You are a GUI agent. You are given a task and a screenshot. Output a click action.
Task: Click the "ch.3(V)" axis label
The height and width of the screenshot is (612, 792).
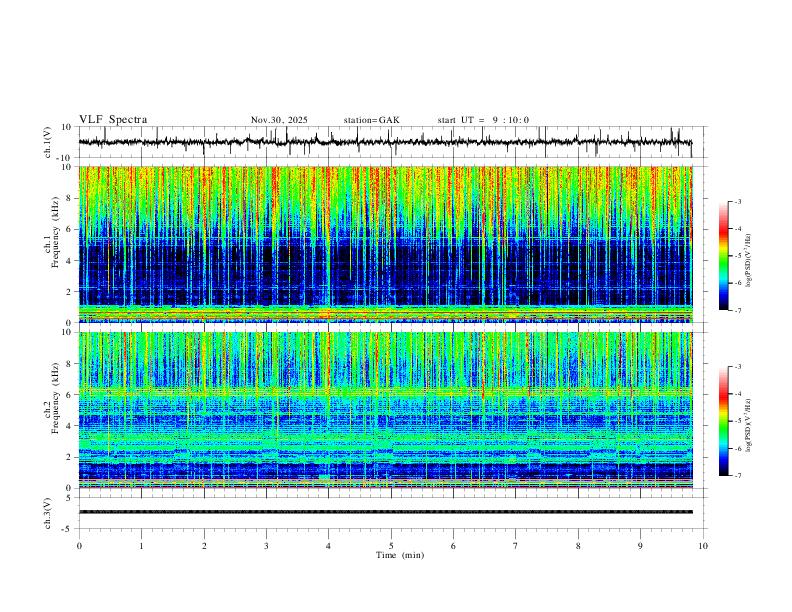(x=48, y=513)
